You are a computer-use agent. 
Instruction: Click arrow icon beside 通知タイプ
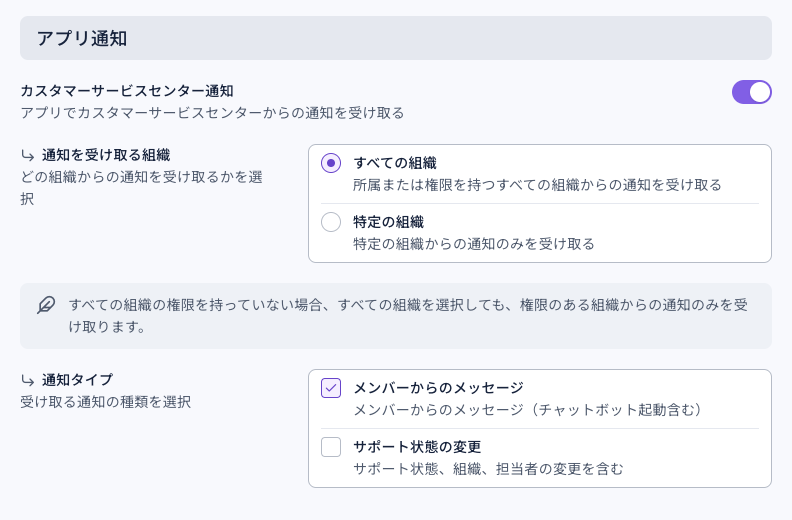[28, 380]
